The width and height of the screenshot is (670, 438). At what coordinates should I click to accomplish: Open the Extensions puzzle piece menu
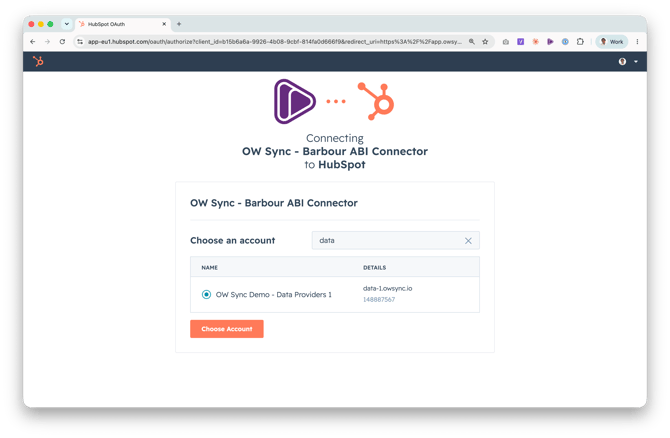pyautogui.click(x=580, y=41)
